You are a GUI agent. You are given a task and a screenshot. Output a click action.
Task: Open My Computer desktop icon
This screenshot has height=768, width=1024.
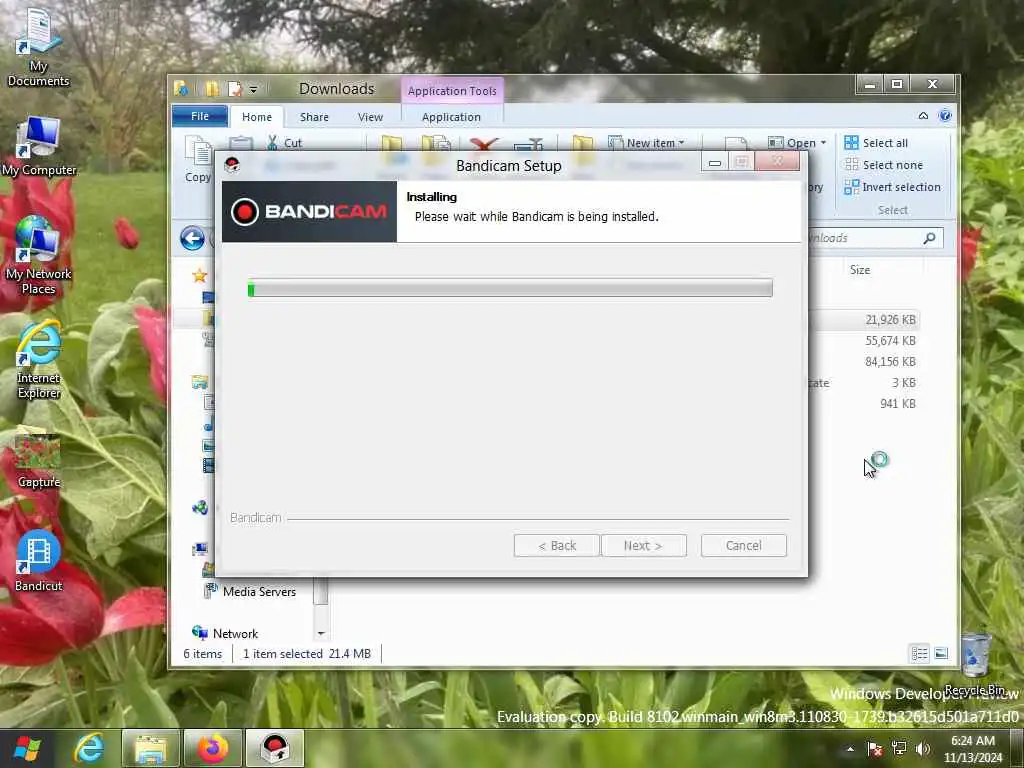point(39,146)
